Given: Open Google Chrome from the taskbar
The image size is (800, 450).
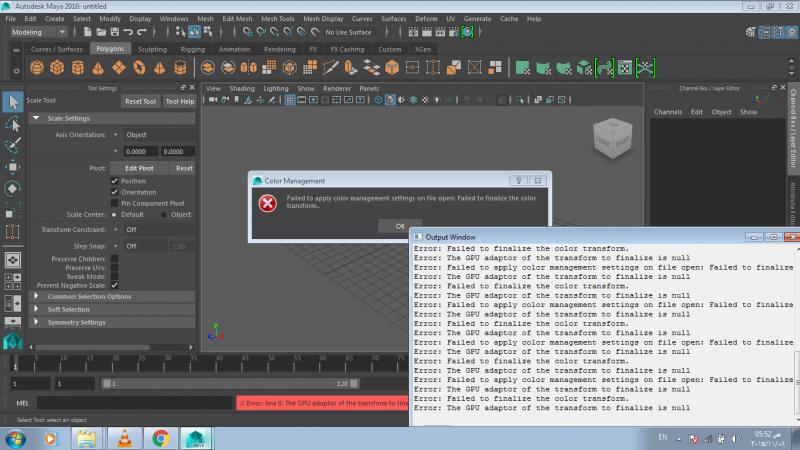Looking at the screenshot, I should [160, 438].
